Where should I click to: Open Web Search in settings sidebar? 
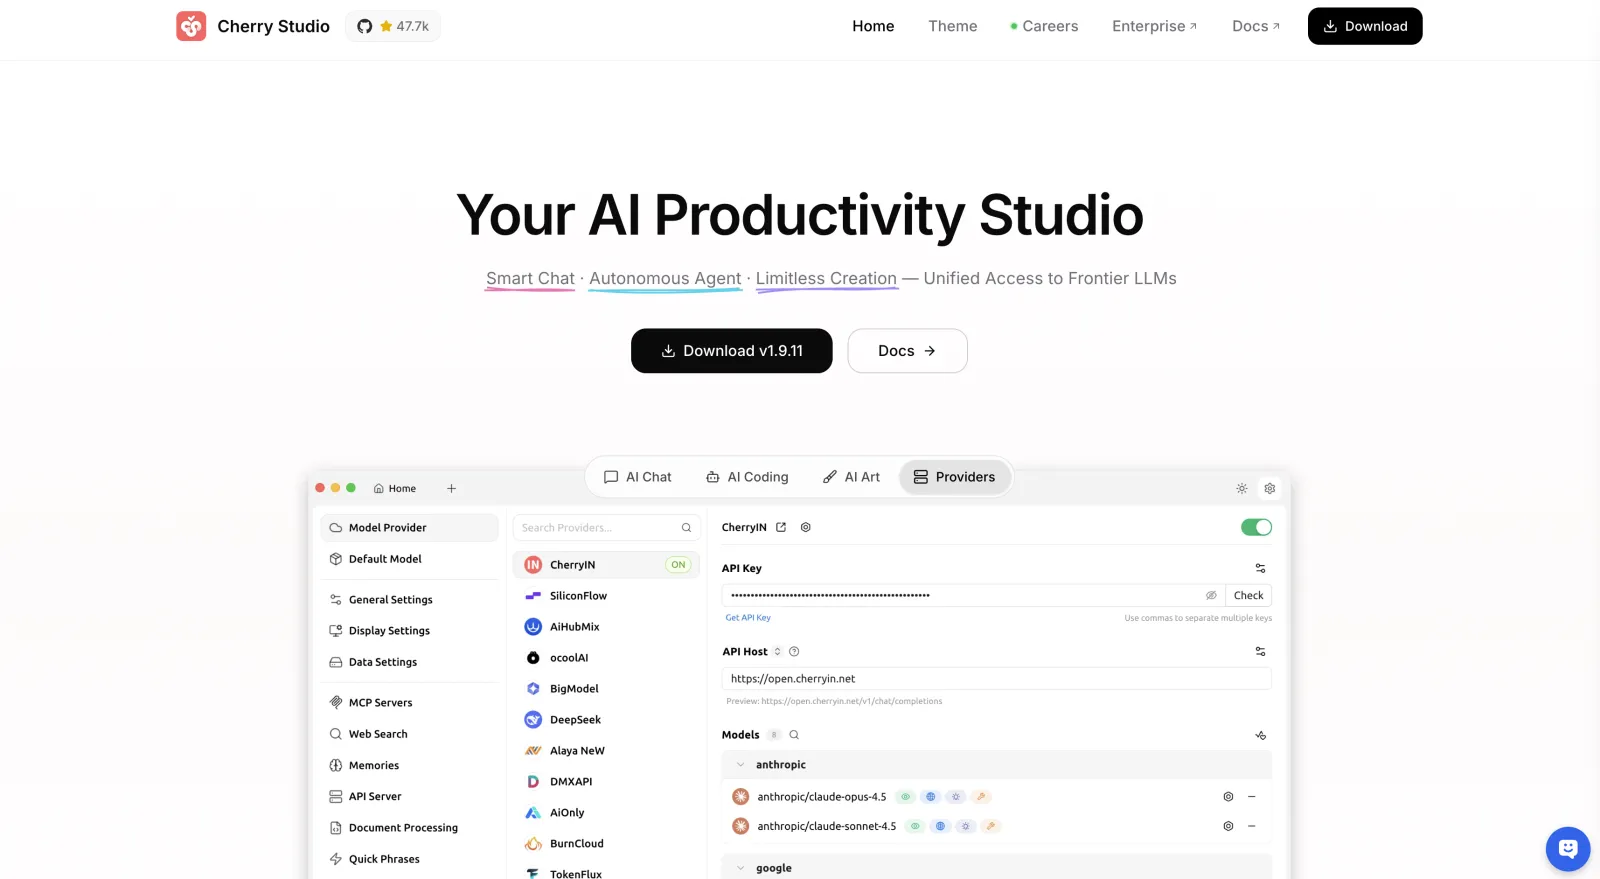(x=409, y=734)
